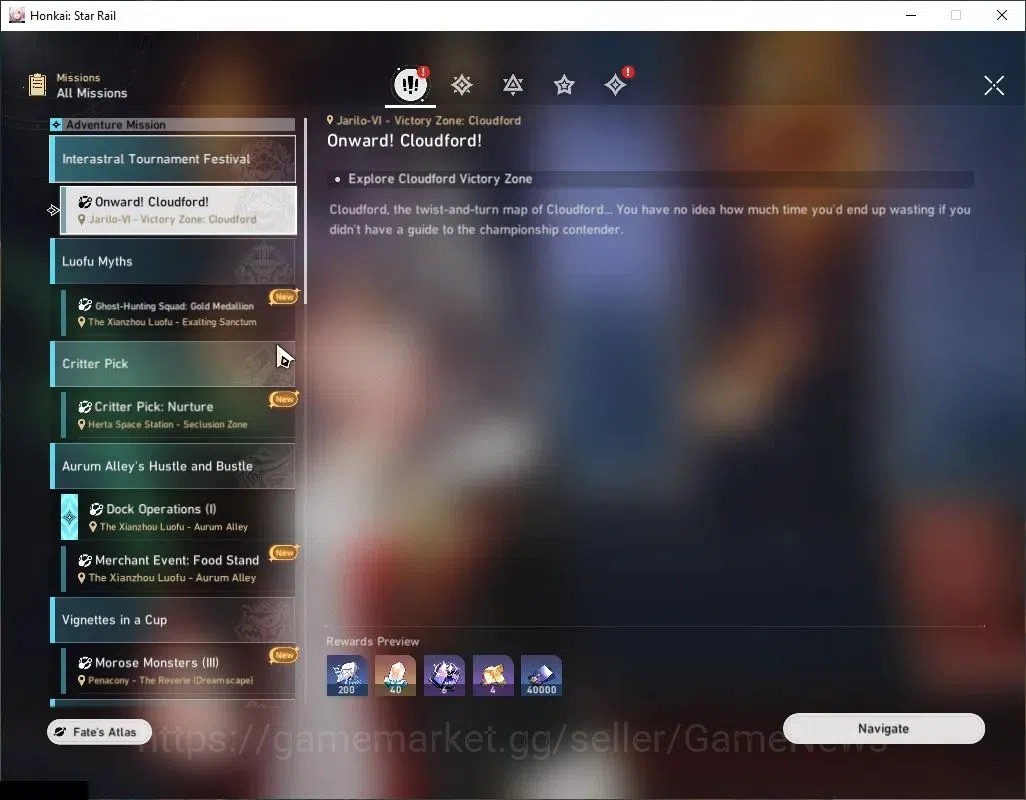The height and width of the screenshot is (800, 1026).
Task: Close the missions panel with the X icon
Action: pyautogui.click(x=994, y=85)
